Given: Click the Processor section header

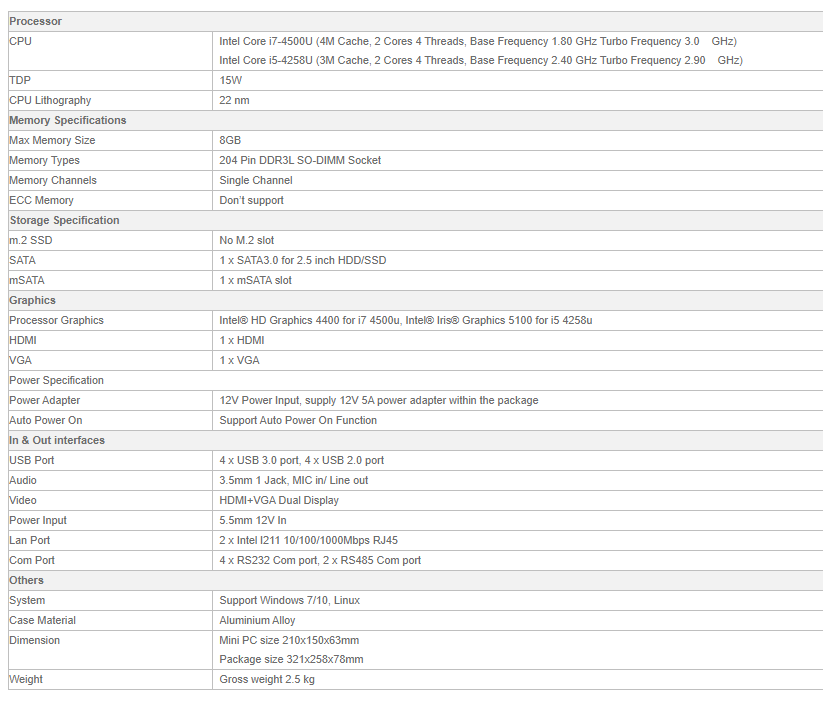Looking at the screenshot, I should coord(35,21).
